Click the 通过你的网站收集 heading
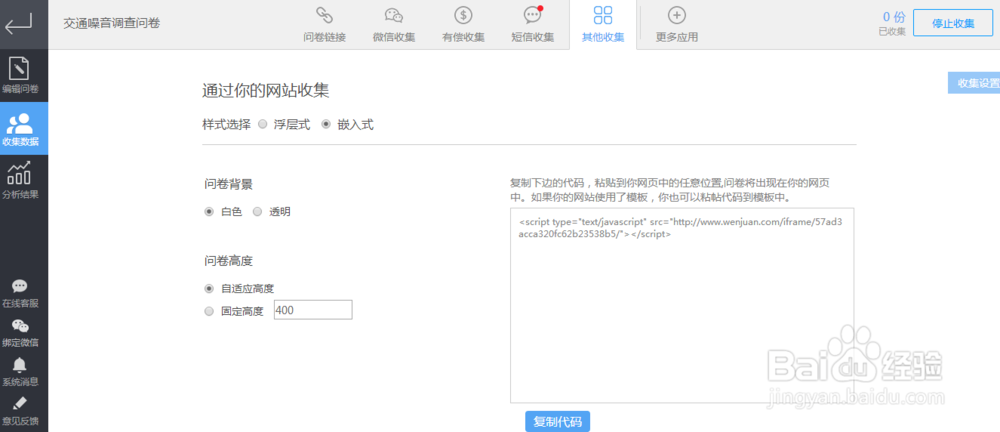 point(265,90)
